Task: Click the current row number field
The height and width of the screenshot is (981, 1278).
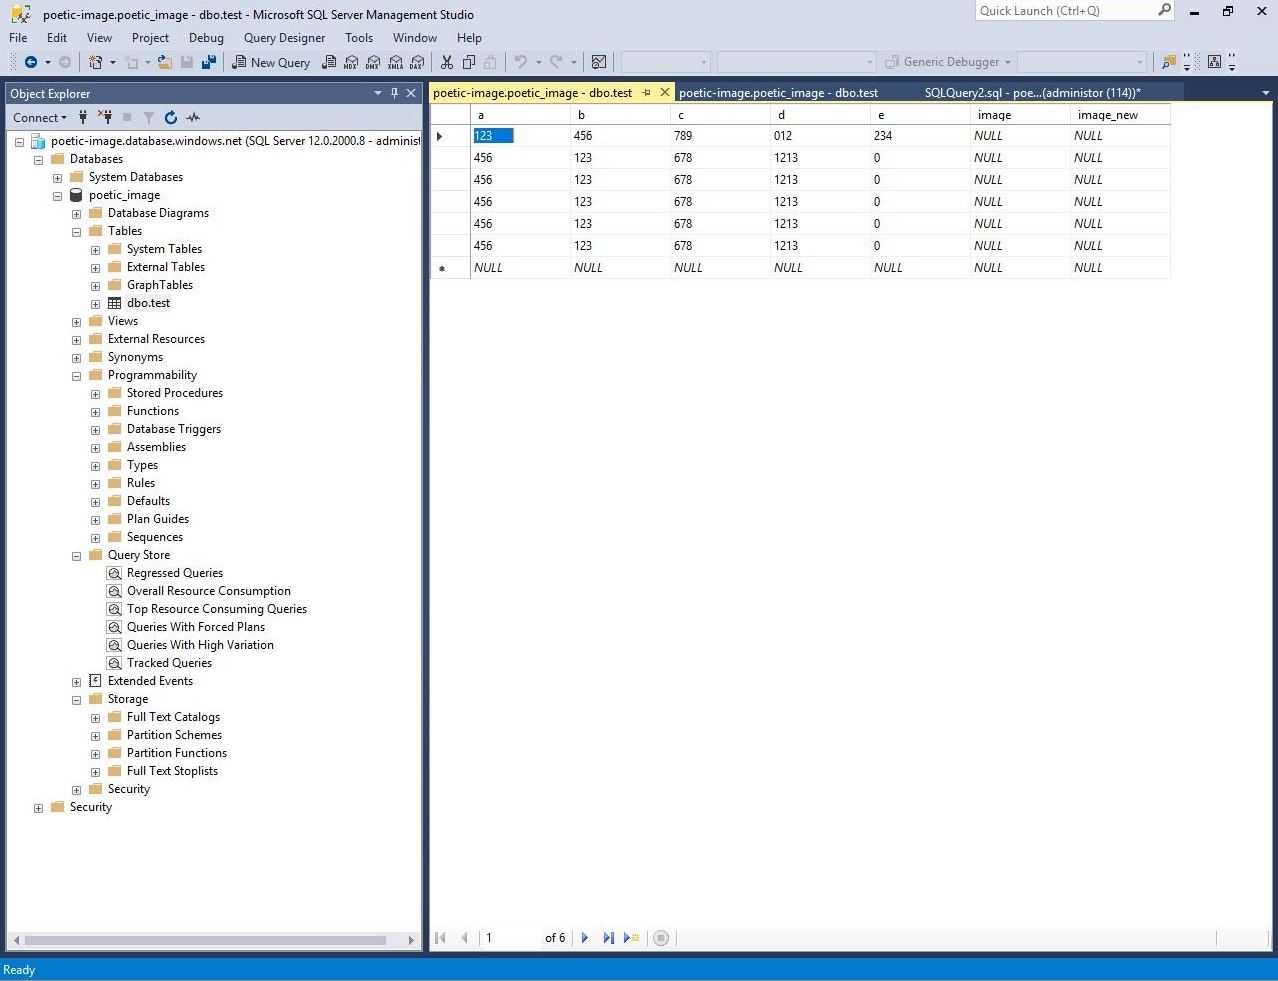Action: click(509, 938)
